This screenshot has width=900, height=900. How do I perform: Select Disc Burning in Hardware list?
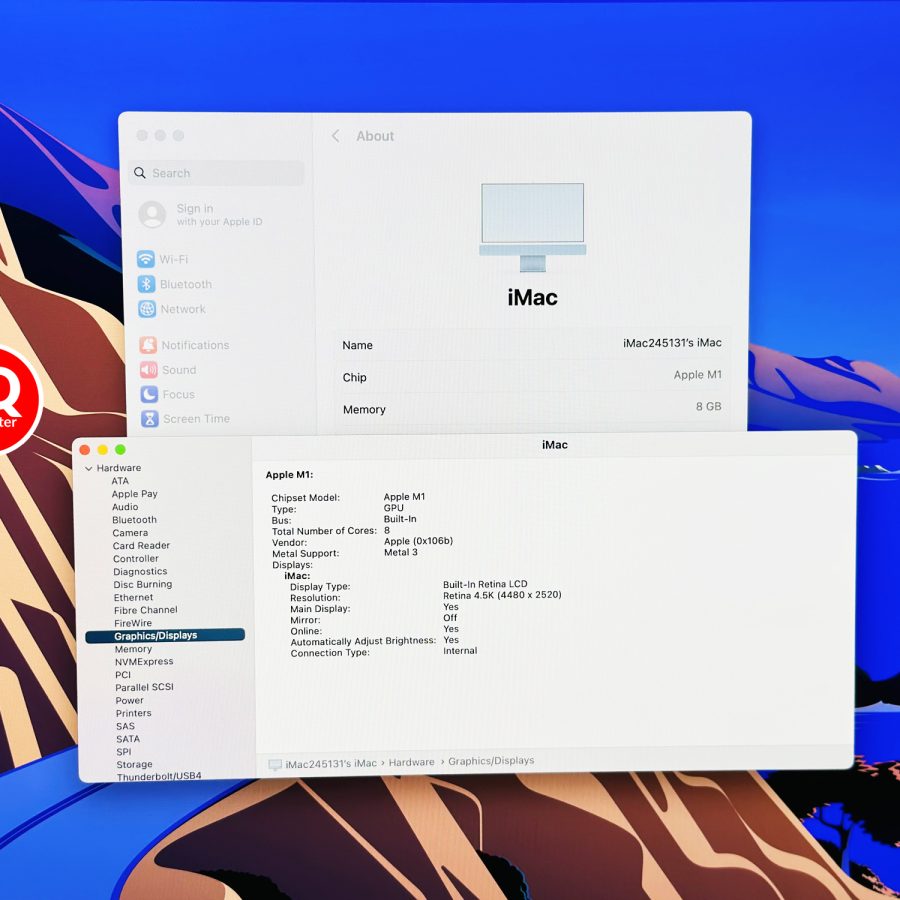click(142, 584)
